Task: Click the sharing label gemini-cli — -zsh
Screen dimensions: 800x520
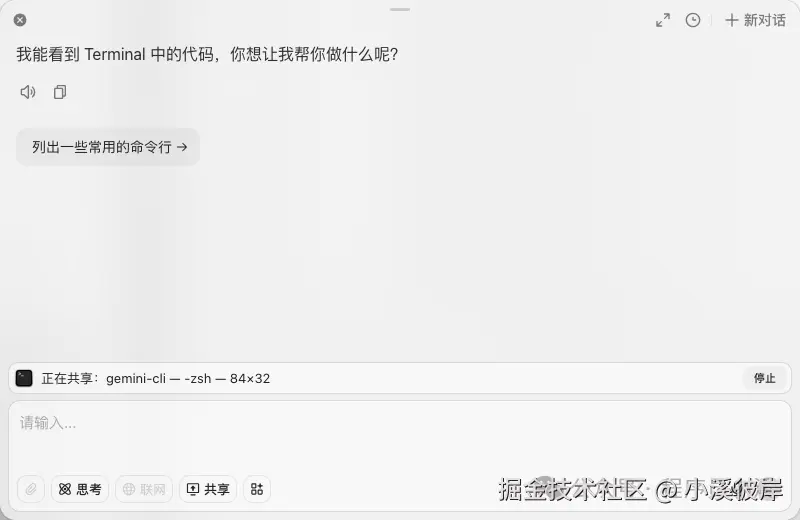Action: click(x=156, y=379)
